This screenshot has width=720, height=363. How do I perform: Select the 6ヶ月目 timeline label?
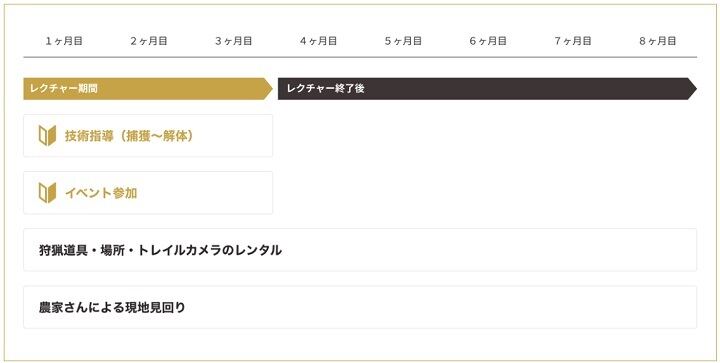[488, 41]
